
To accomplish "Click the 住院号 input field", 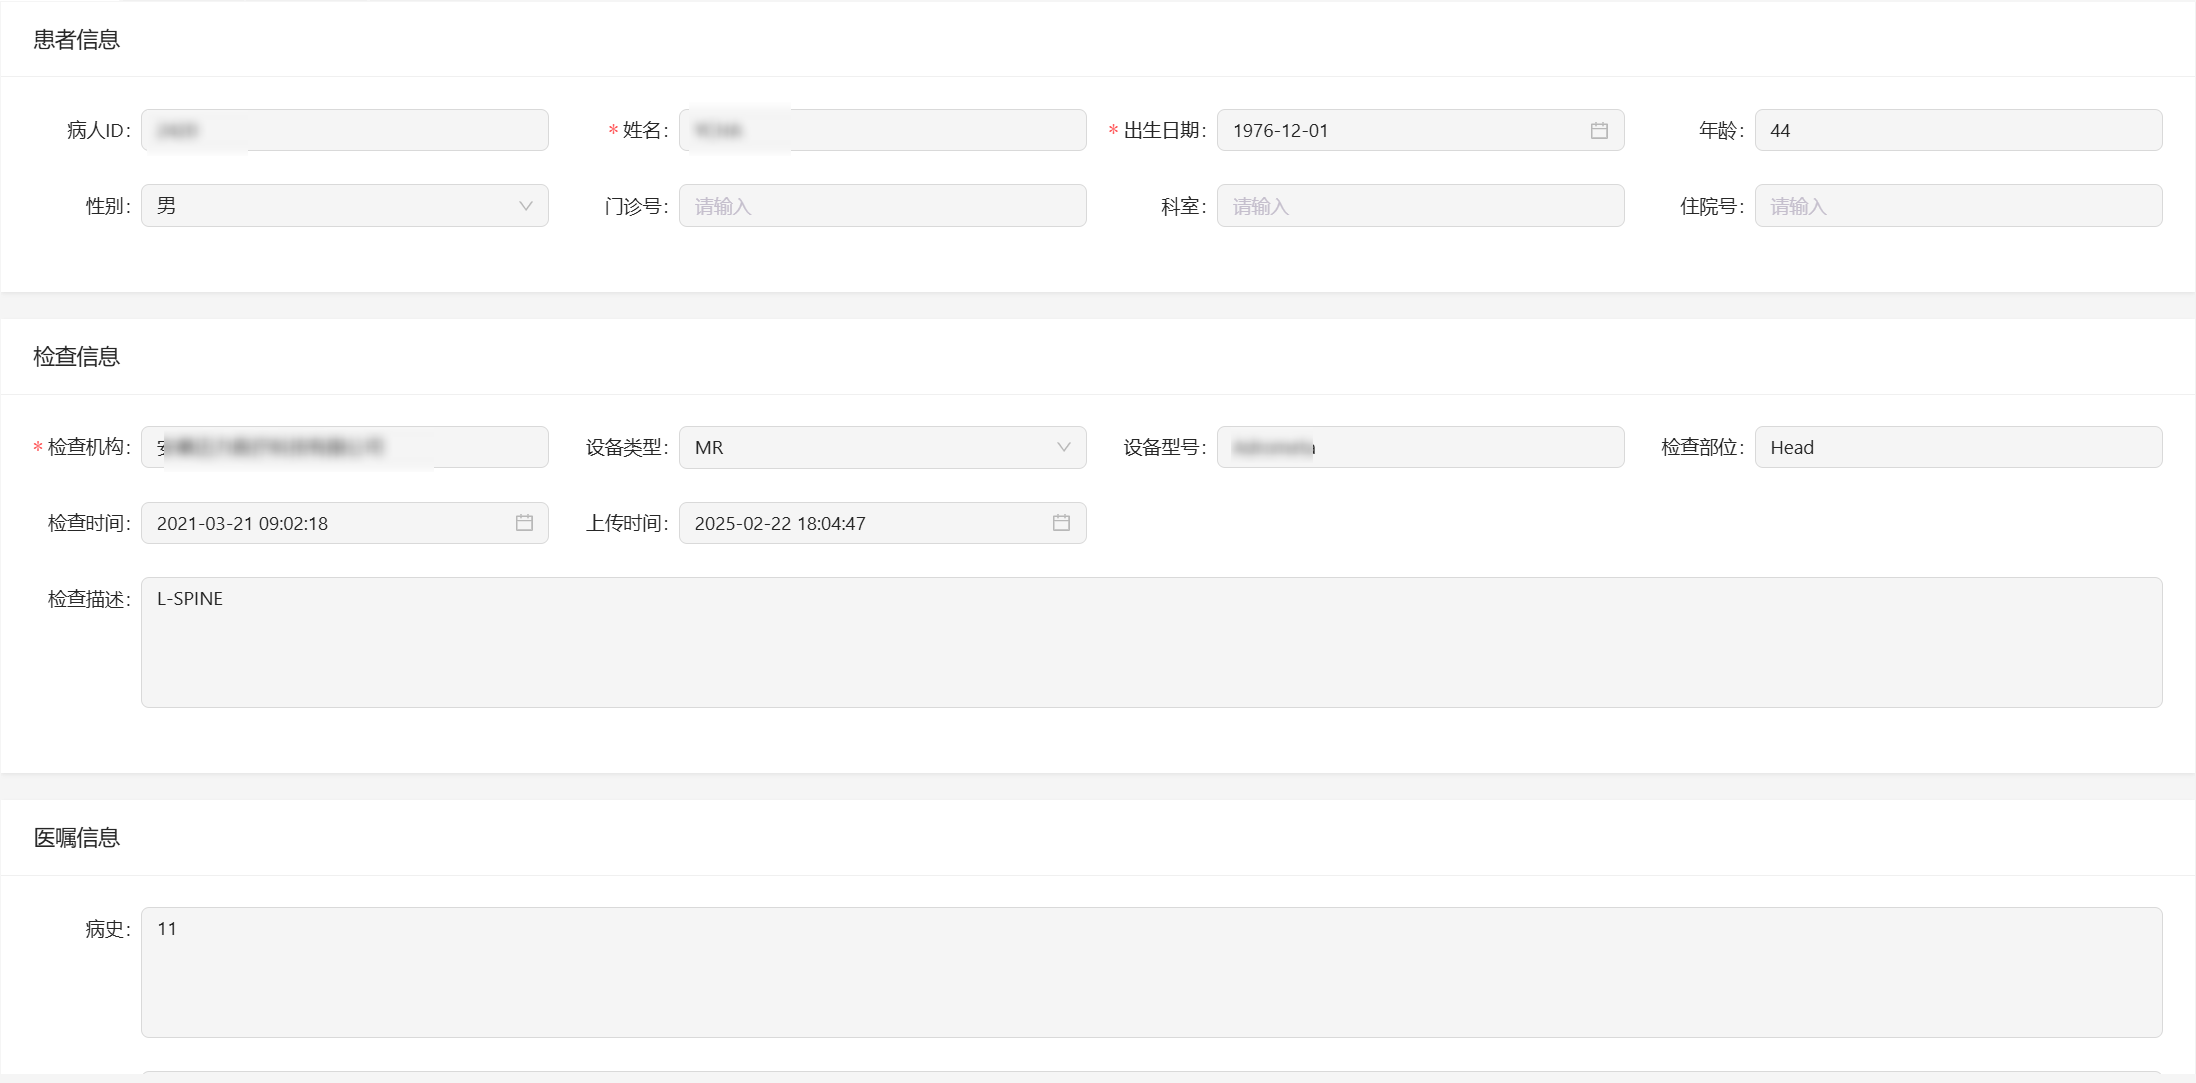I will point(1957,206).
